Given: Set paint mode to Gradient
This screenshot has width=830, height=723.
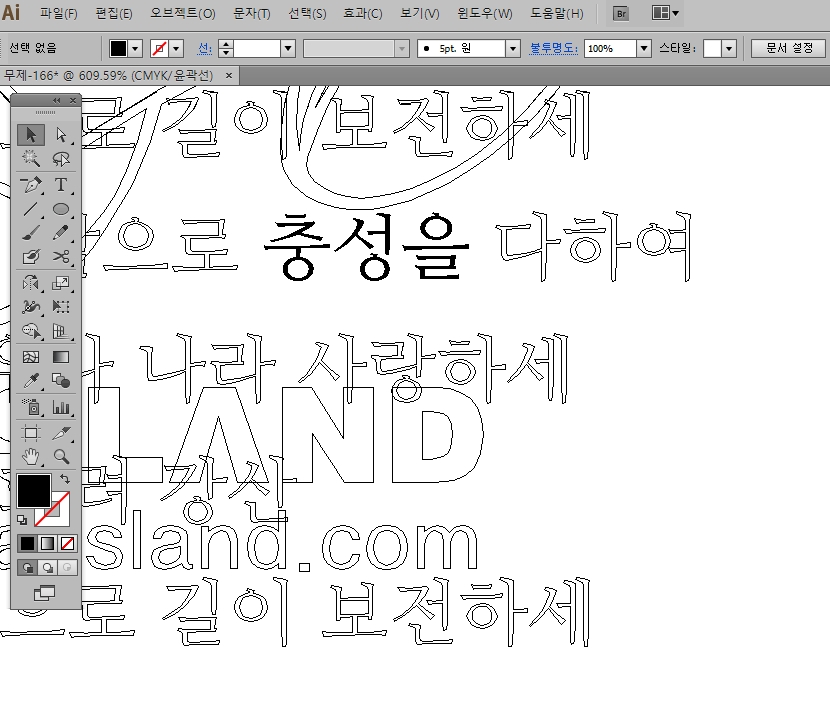Looking at the screenshot, I should 47,543.
